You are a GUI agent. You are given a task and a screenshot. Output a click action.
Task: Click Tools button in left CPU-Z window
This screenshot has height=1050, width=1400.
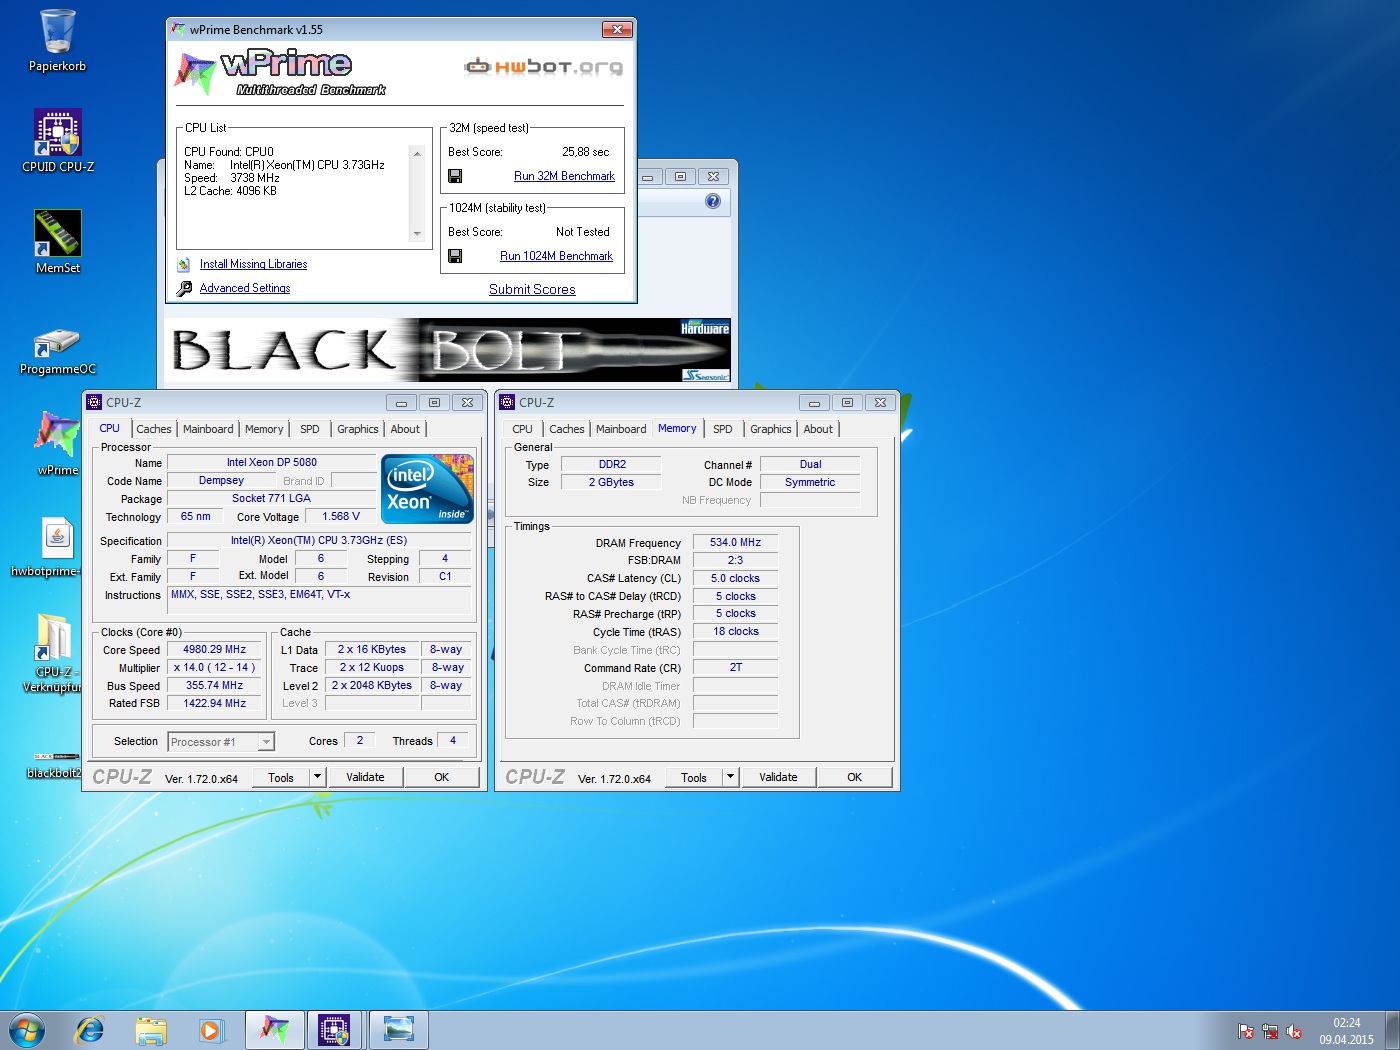(x=281, y=777)
